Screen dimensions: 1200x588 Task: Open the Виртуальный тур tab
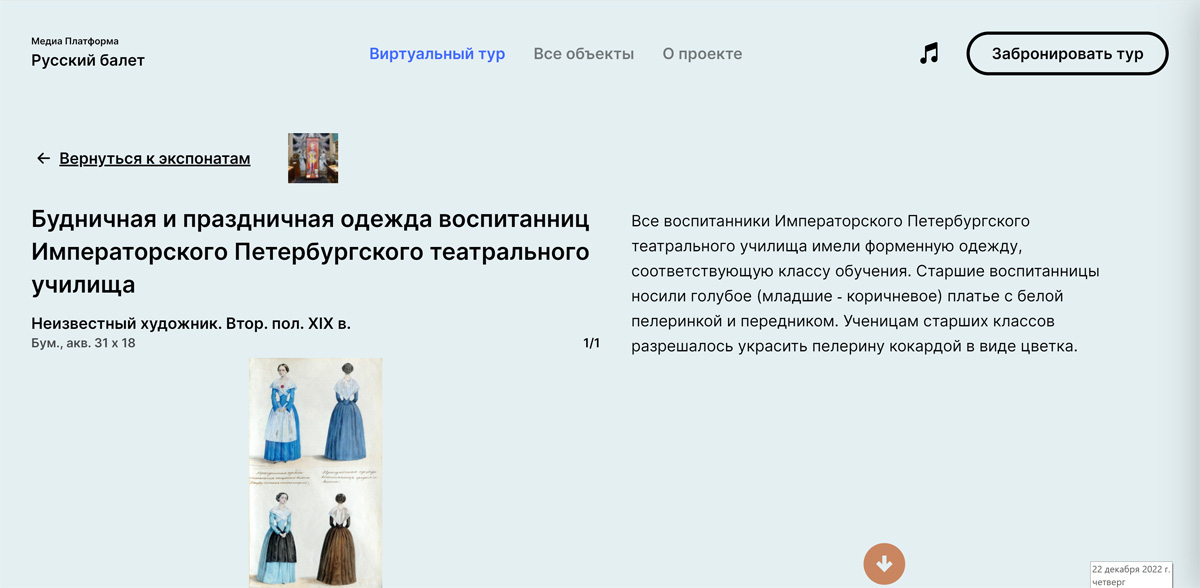[x=437, y=54]
